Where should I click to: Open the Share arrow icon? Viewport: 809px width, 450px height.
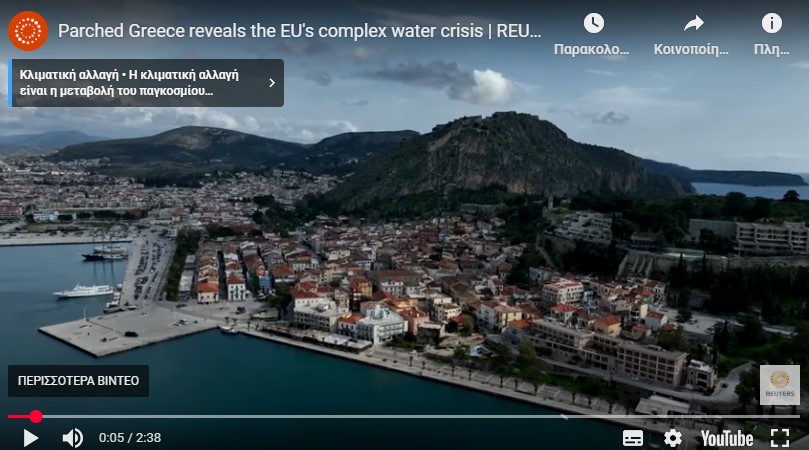pyautogui.click(x=693, y=23)
